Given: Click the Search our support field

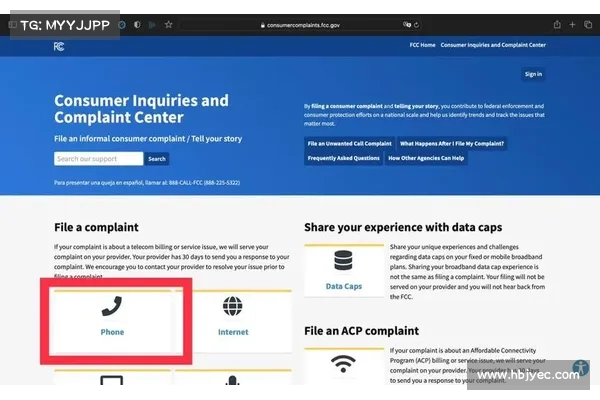Looking at the screenshot, I should pos(99,159).
